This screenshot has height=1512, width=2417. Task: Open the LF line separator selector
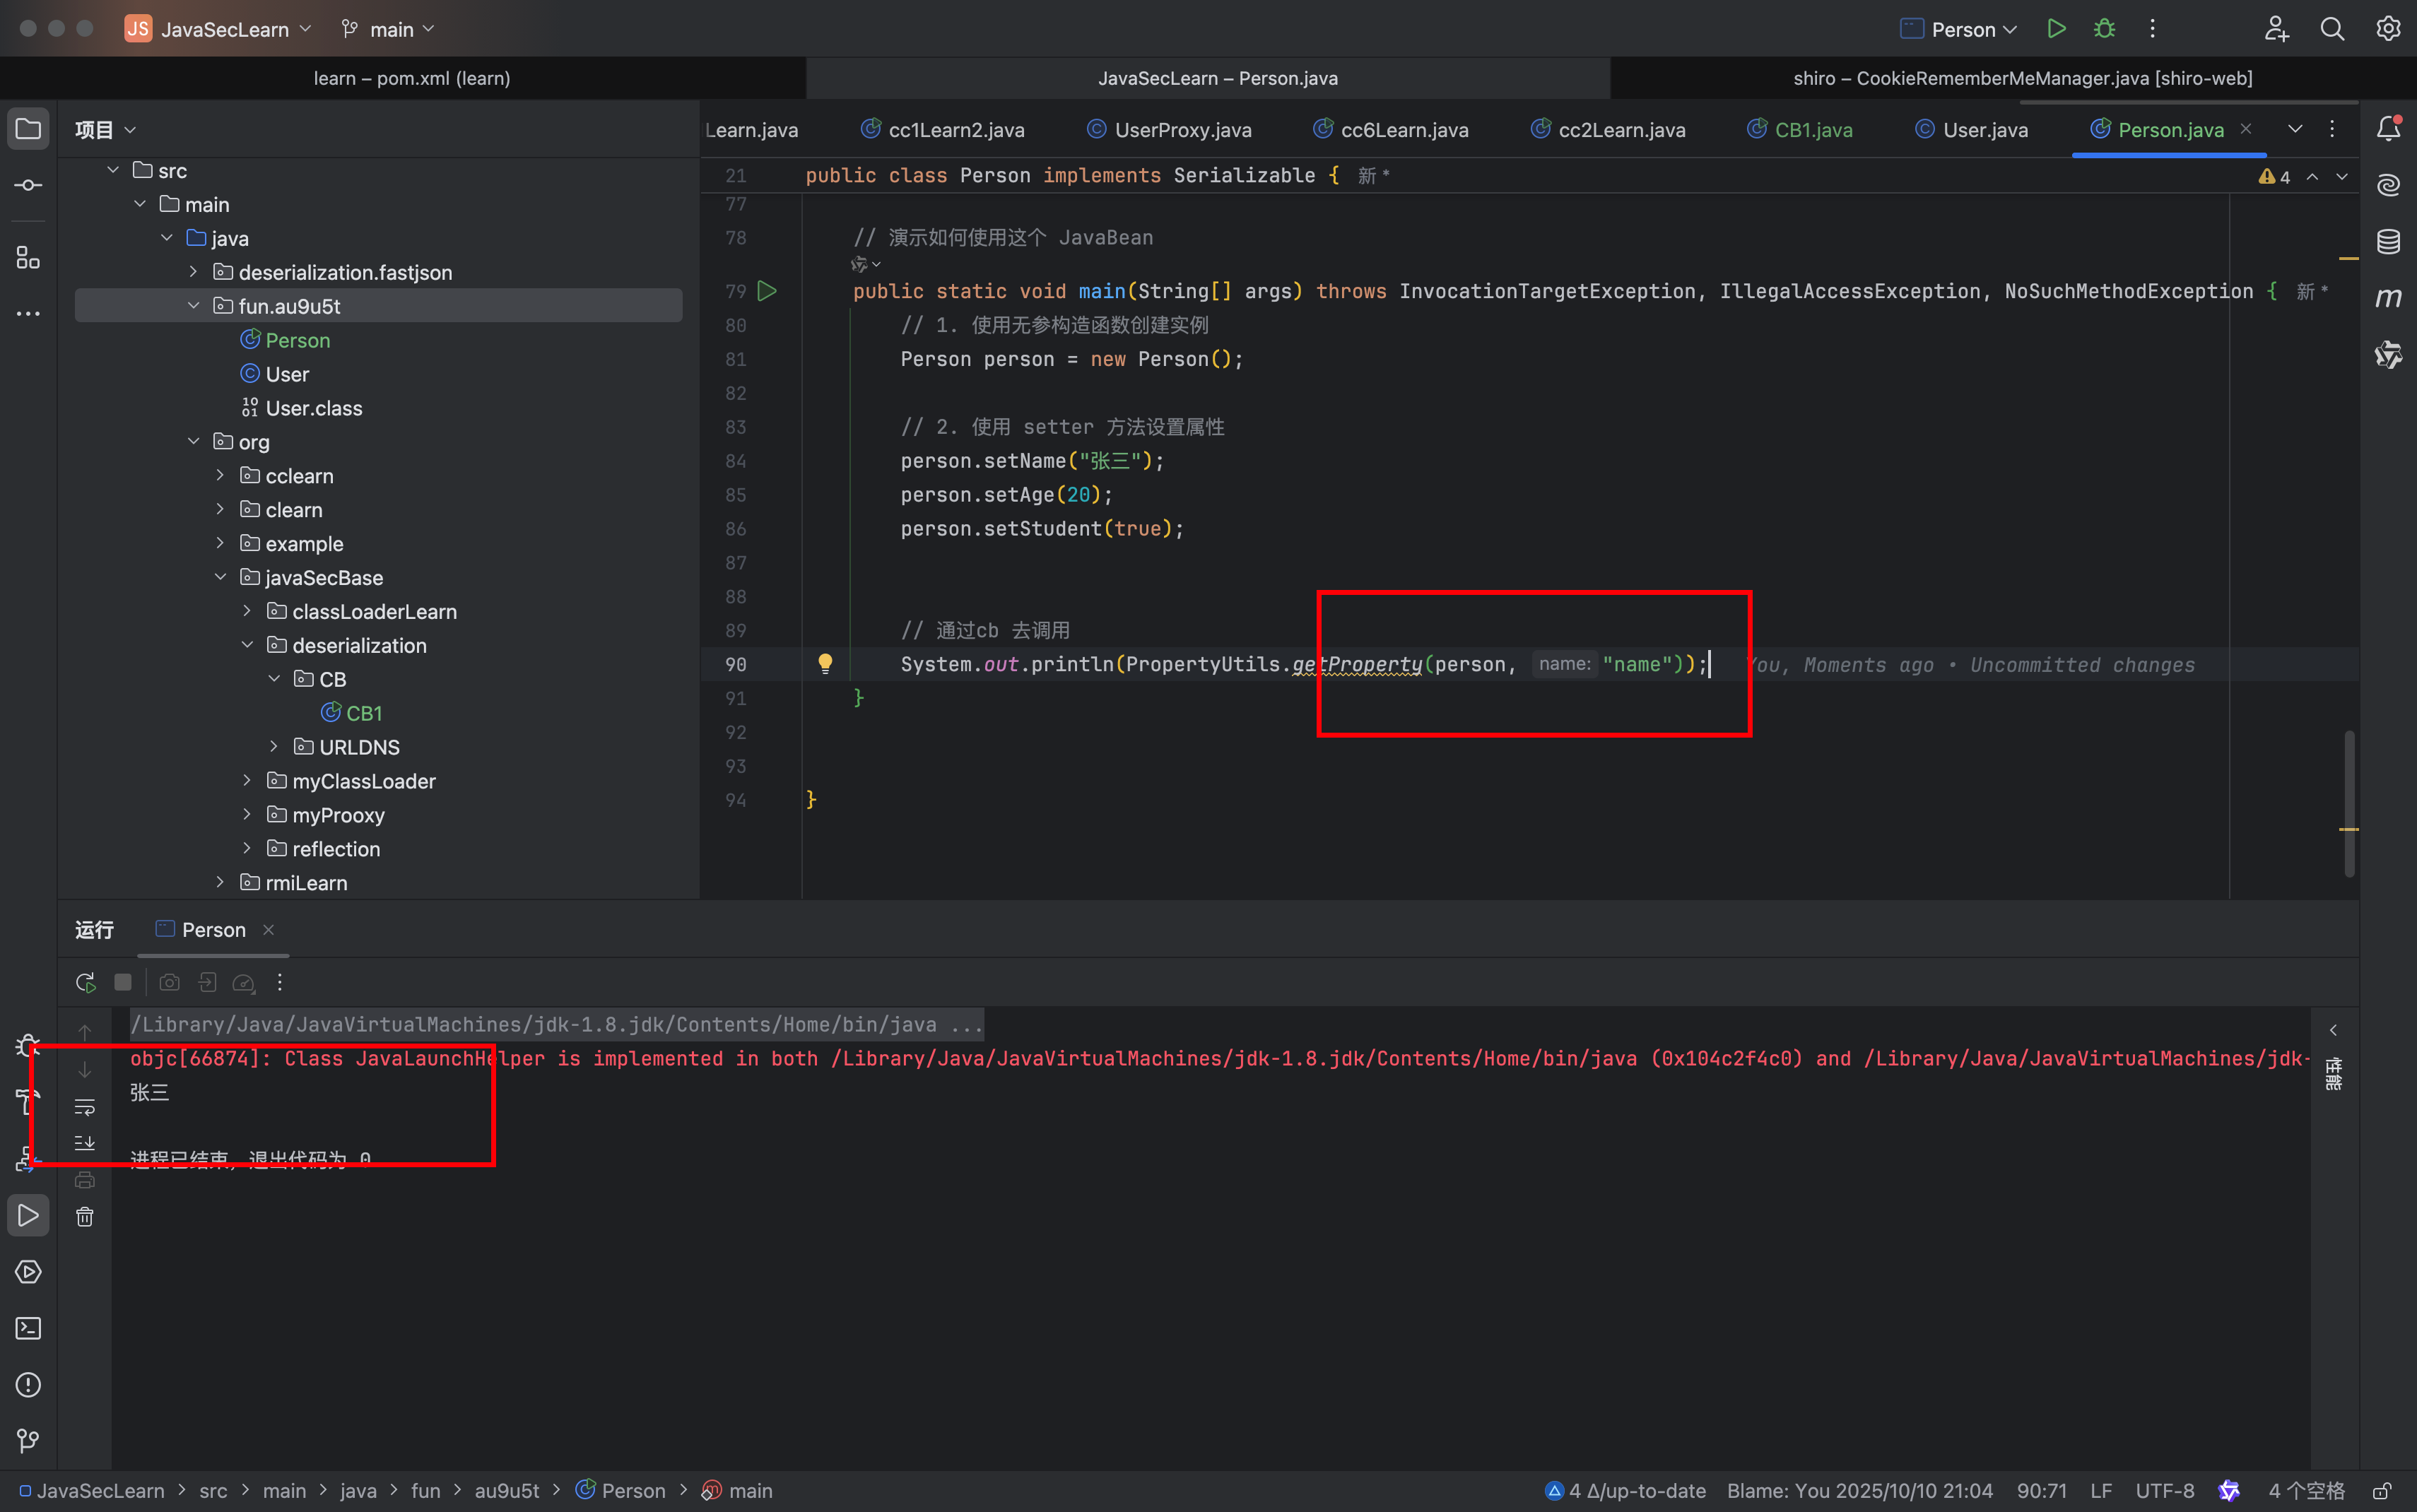click(2101, 1491)
